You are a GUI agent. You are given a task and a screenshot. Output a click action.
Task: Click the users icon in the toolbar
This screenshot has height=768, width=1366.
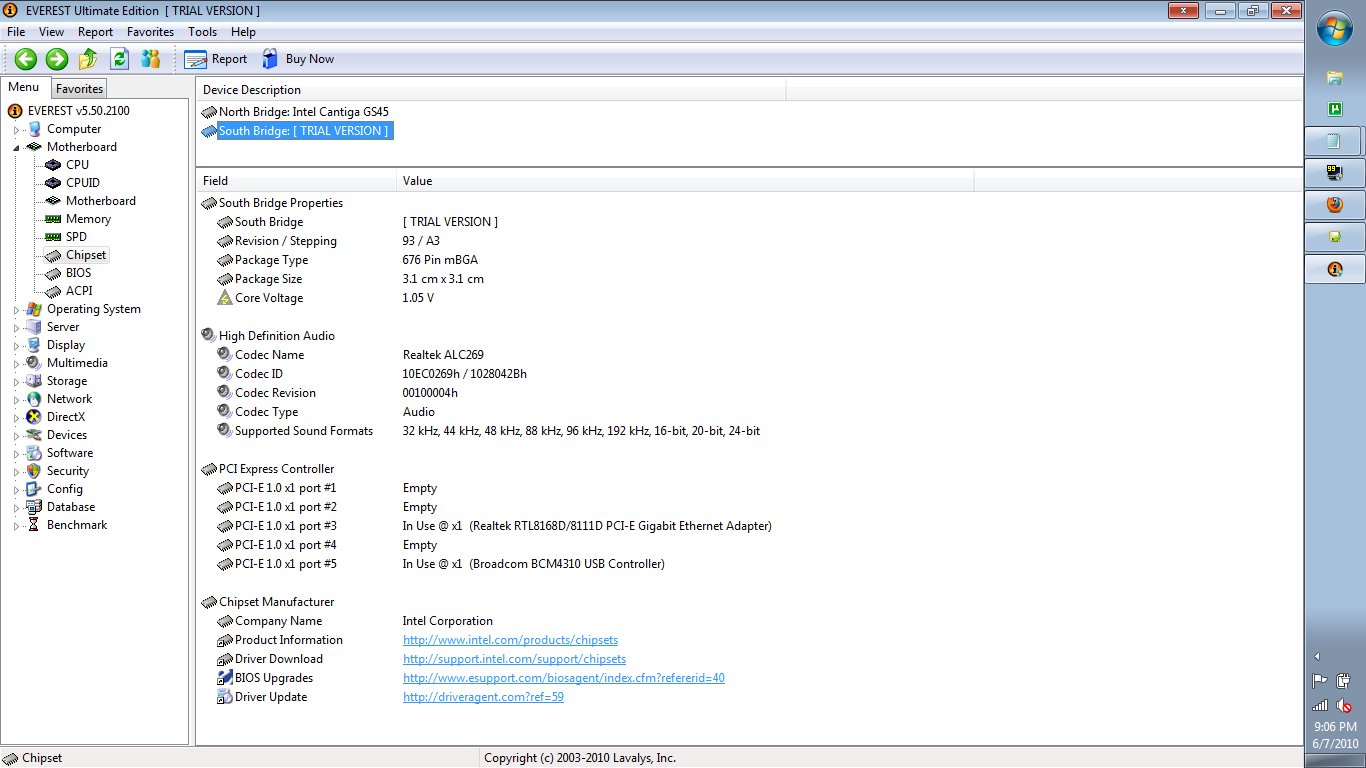coord(151,59)
